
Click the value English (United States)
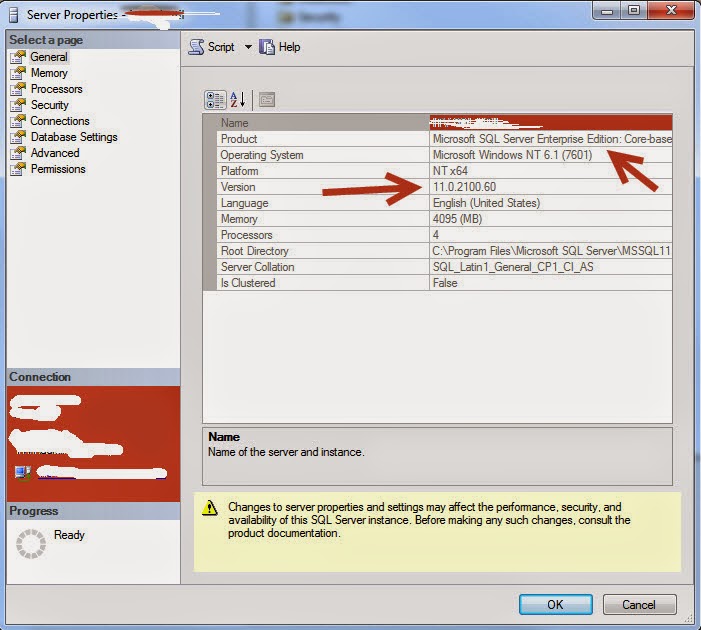pyautogui.click(x=486, y=203)
